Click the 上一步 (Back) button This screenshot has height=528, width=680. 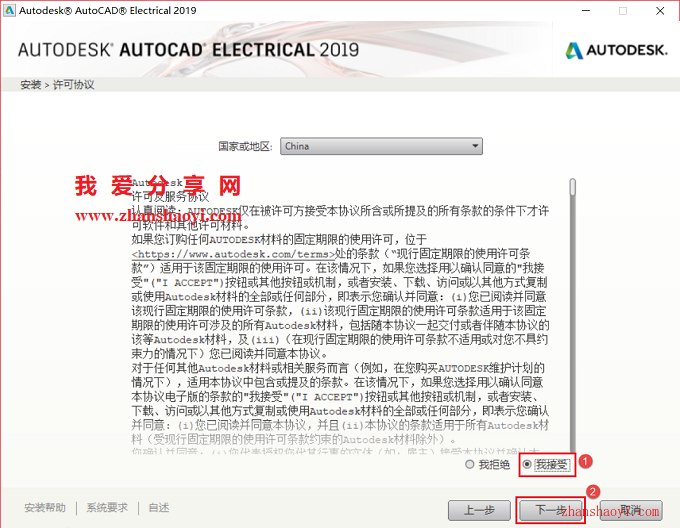479,510
